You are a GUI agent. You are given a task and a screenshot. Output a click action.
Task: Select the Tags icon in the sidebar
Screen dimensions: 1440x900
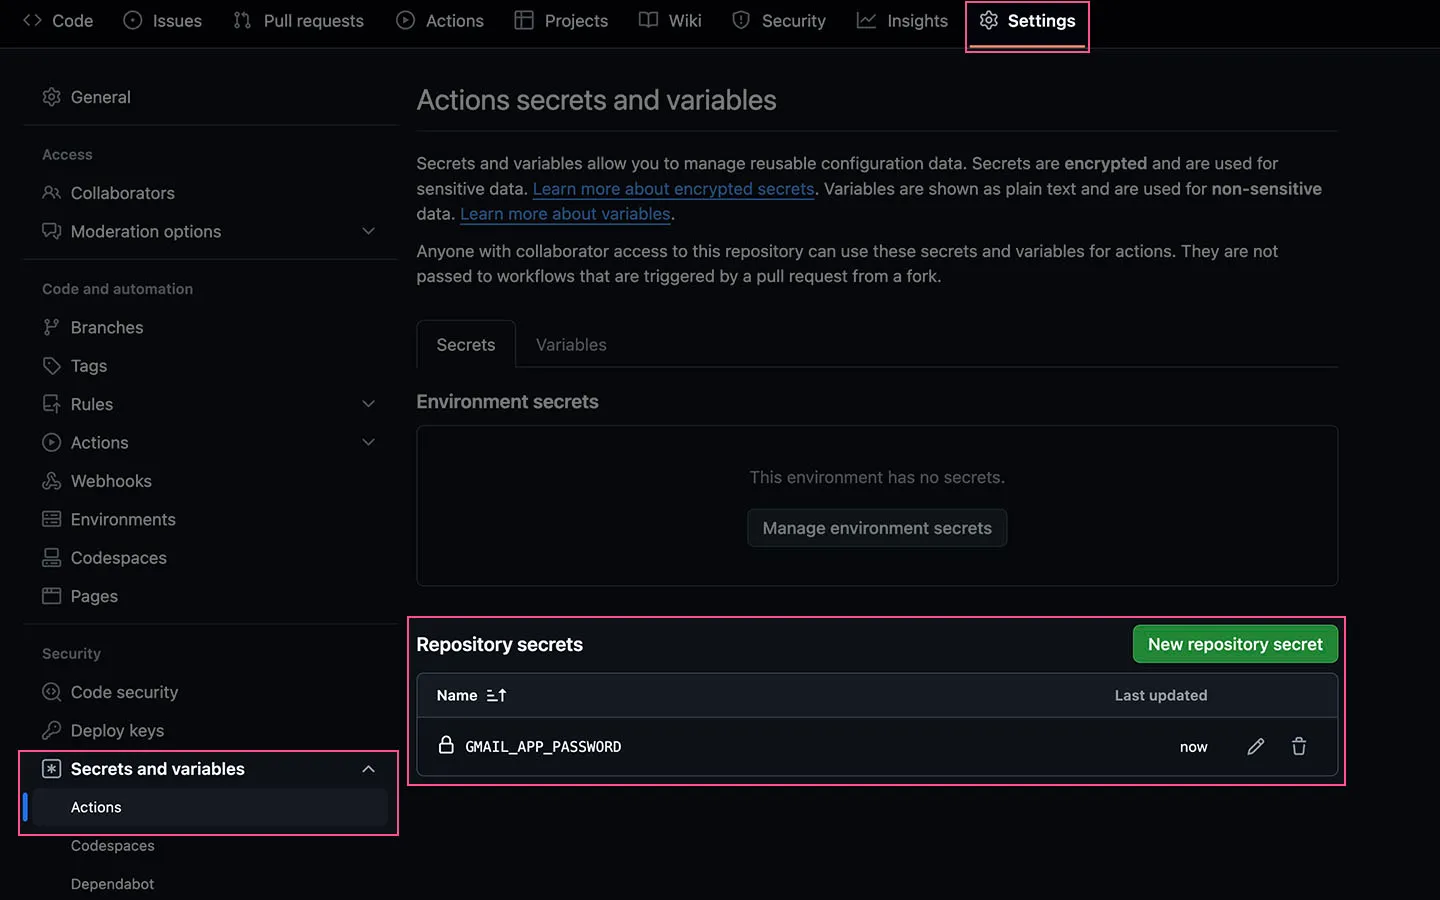click(51, 366)
